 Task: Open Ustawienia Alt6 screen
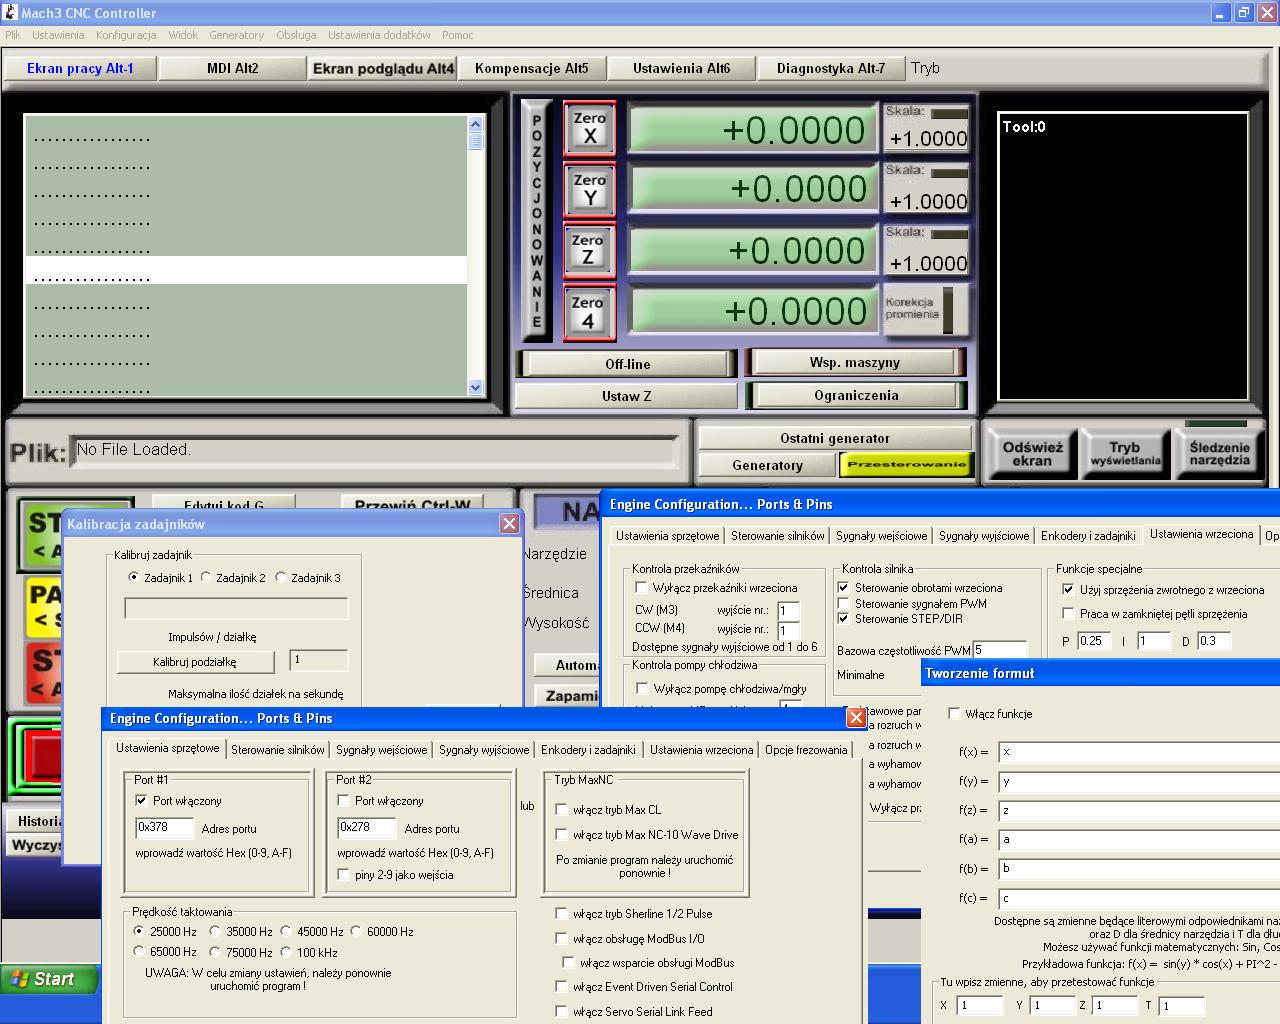pyautogui.click(x=682, y=68)
